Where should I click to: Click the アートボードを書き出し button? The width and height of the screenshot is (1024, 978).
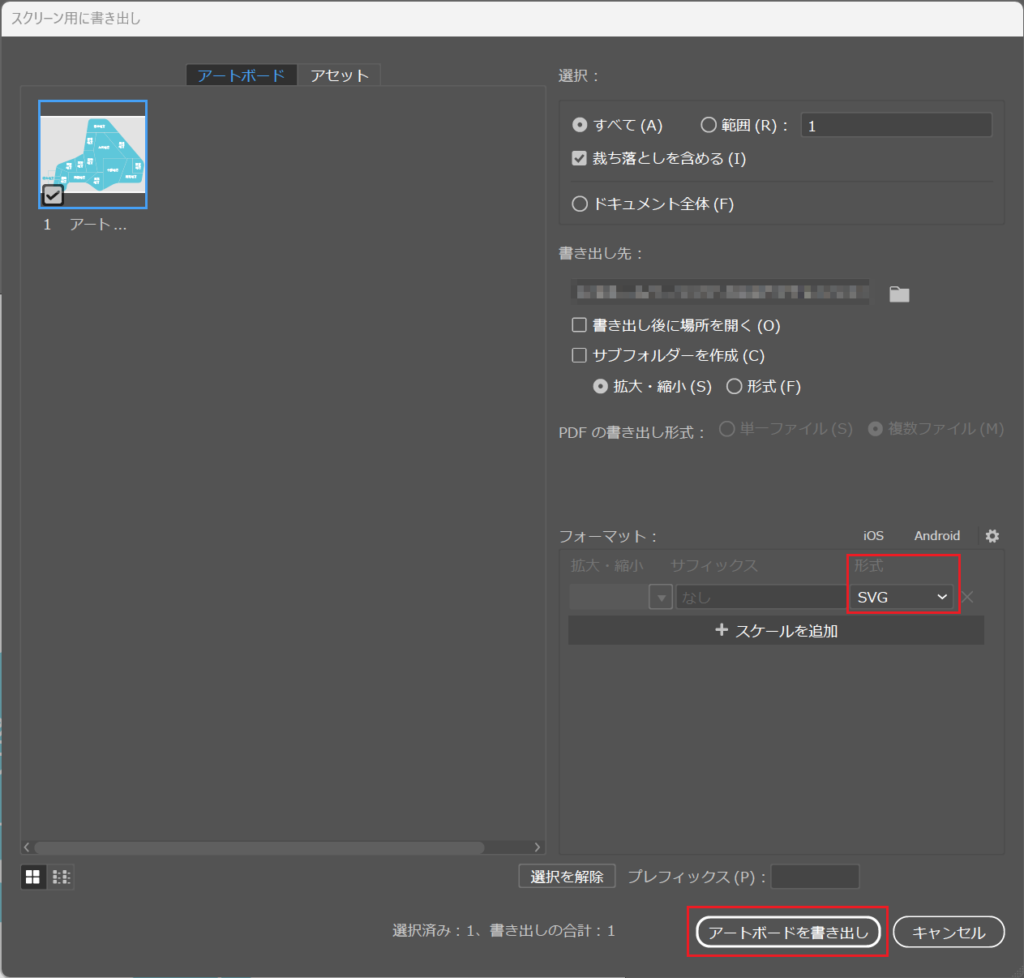point(787,931)
